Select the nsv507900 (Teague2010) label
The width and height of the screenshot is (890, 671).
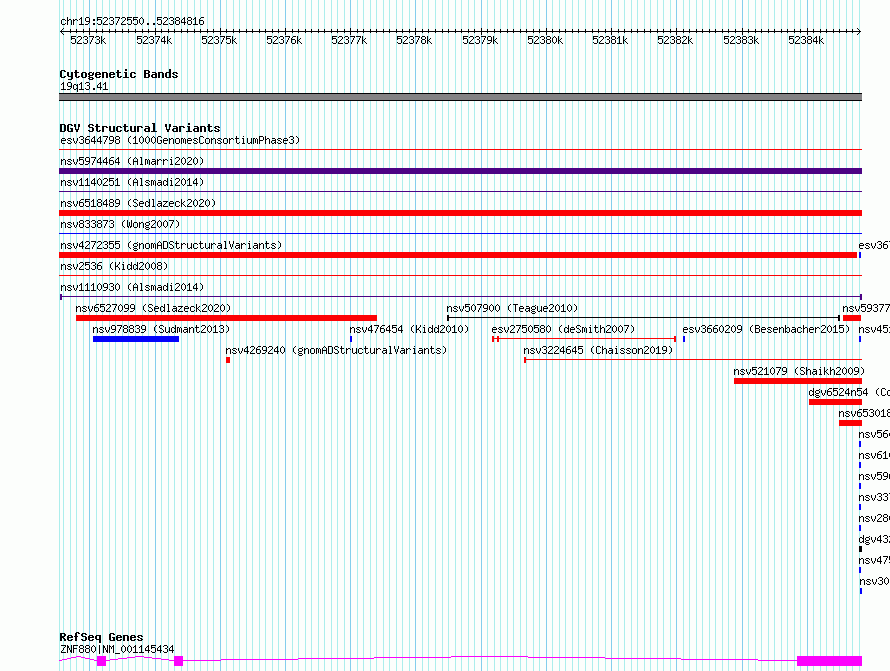(x=512, y=308)
